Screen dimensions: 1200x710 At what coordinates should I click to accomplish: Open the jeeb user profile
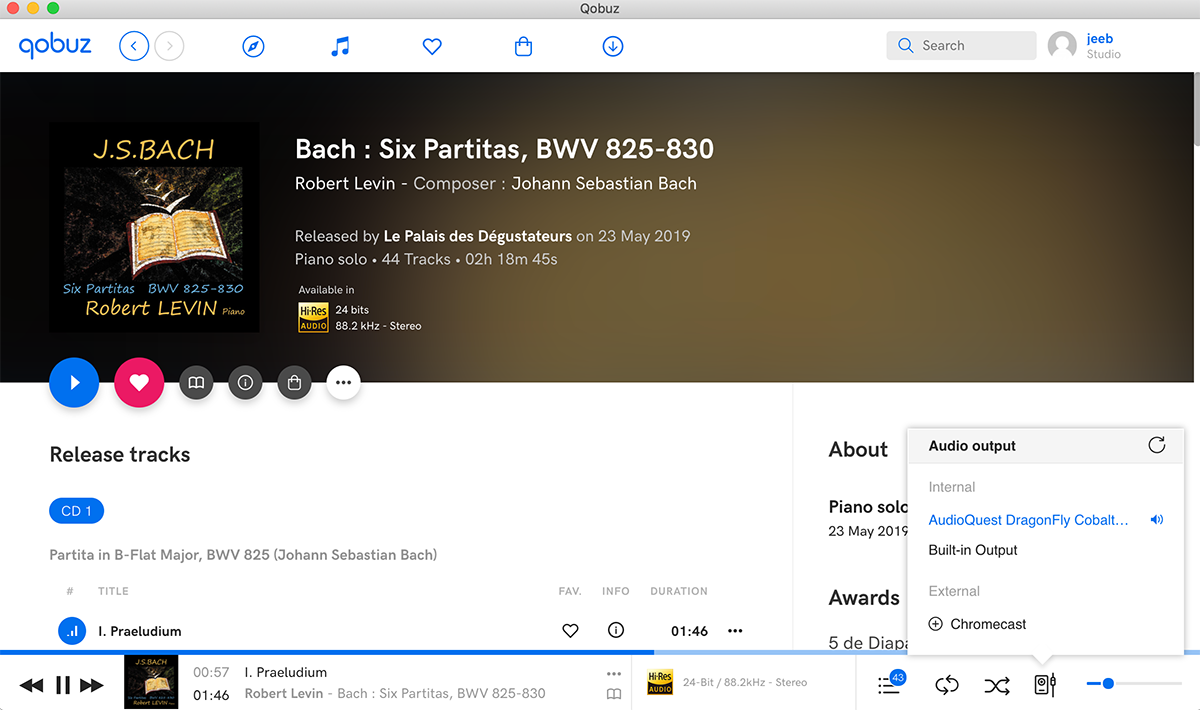1085,46
